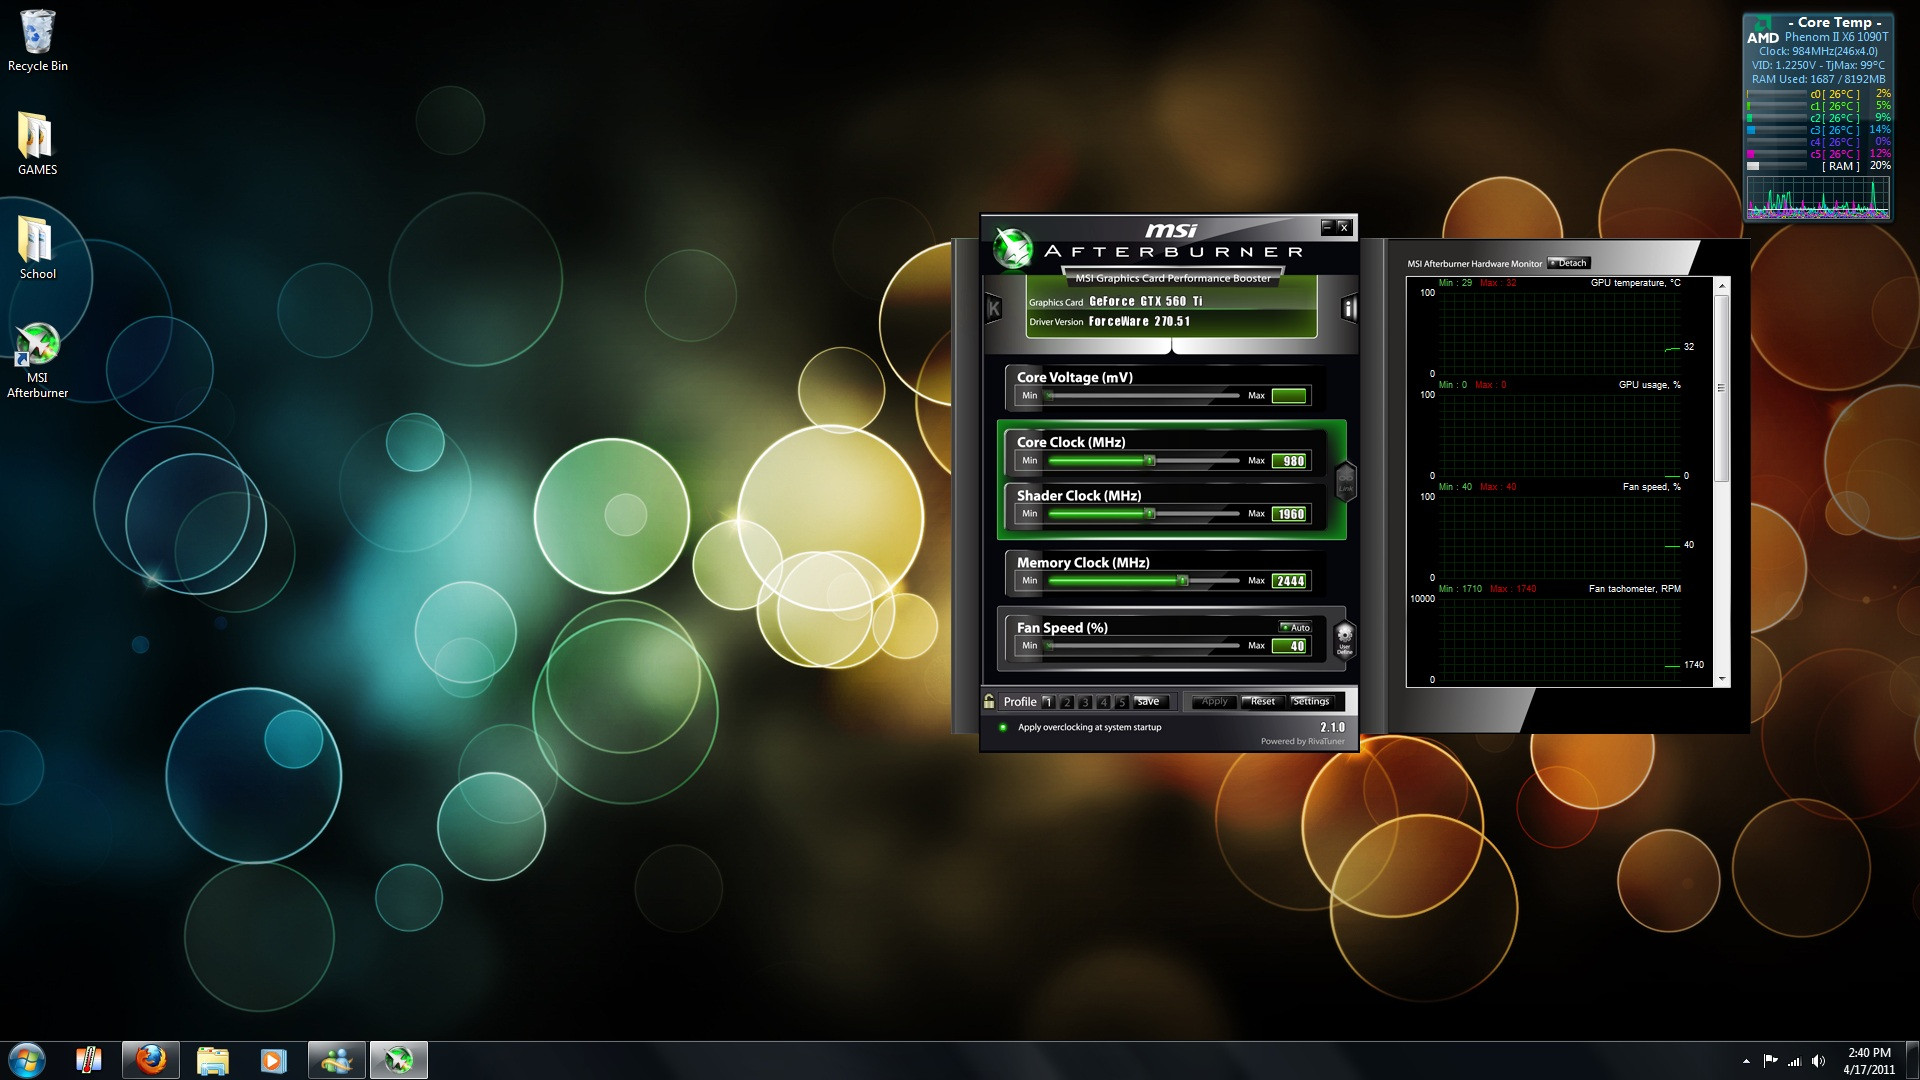Reset clocks to defaults

1263,701
